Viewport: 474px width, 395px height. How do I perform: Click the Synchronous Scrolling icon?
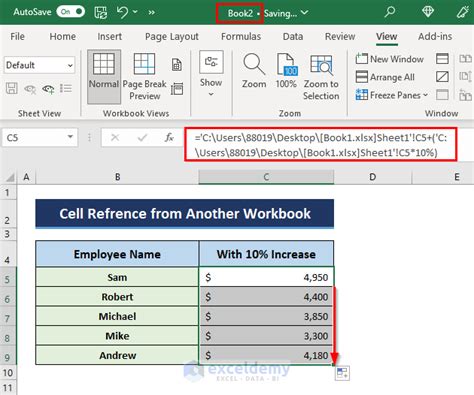click(x=465, y=77)
